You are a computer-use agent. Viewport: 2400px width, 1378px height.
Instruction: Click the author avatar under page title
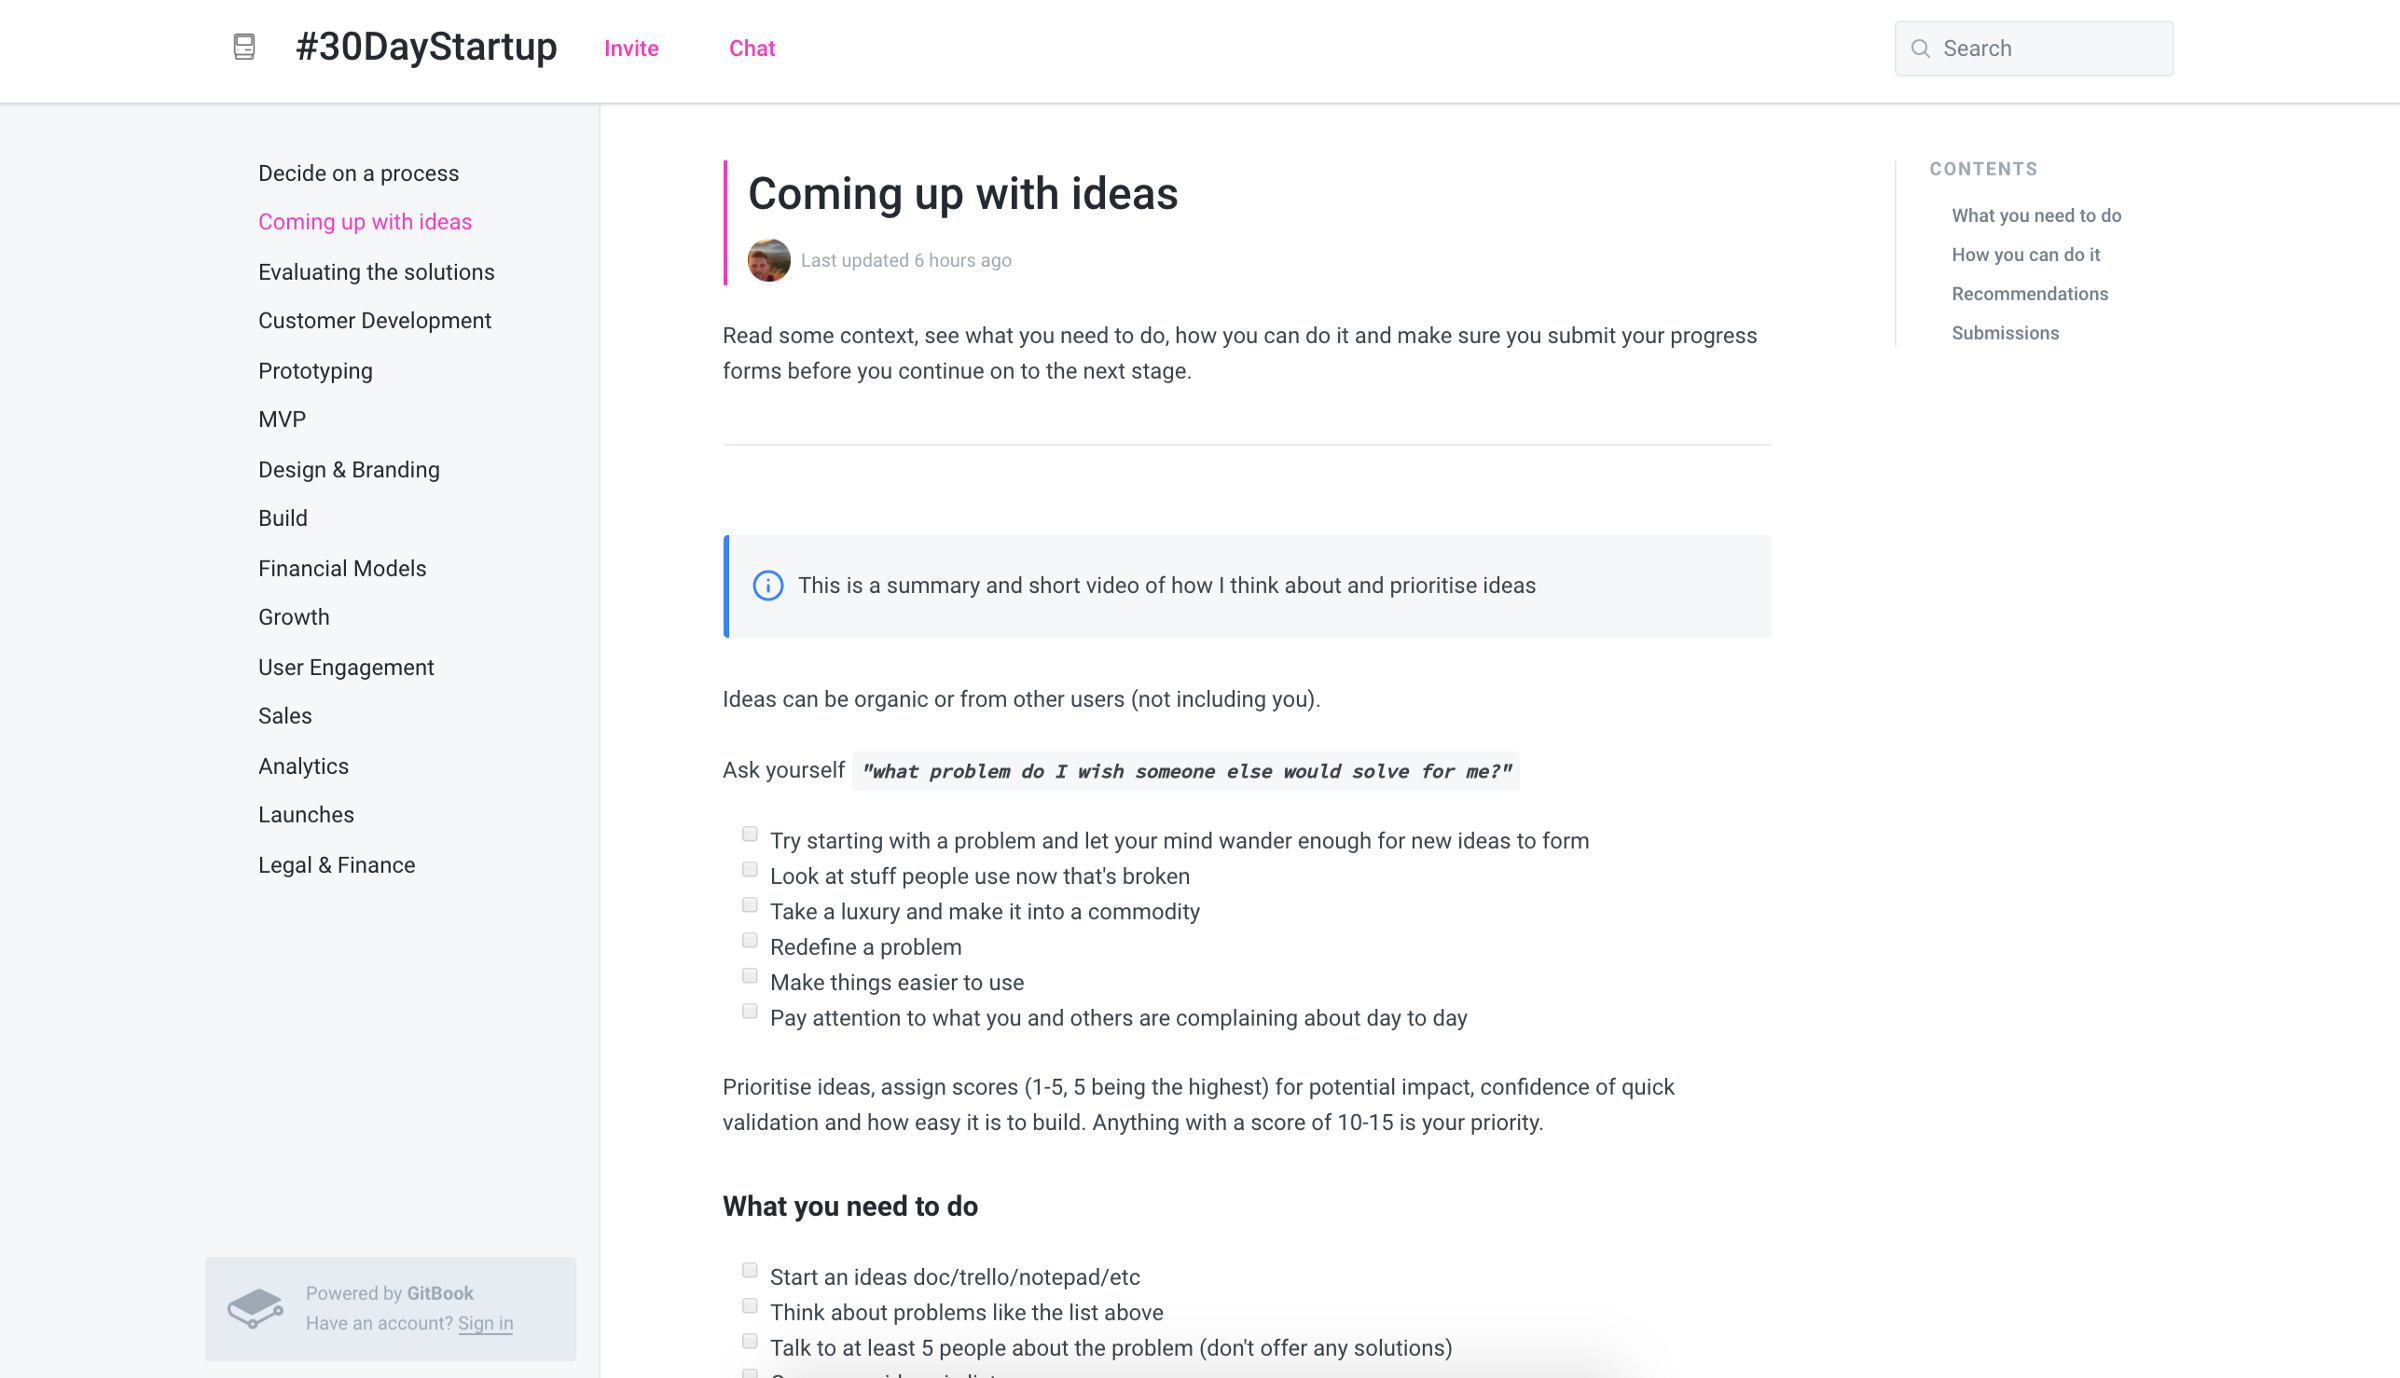tap(768, 260)
